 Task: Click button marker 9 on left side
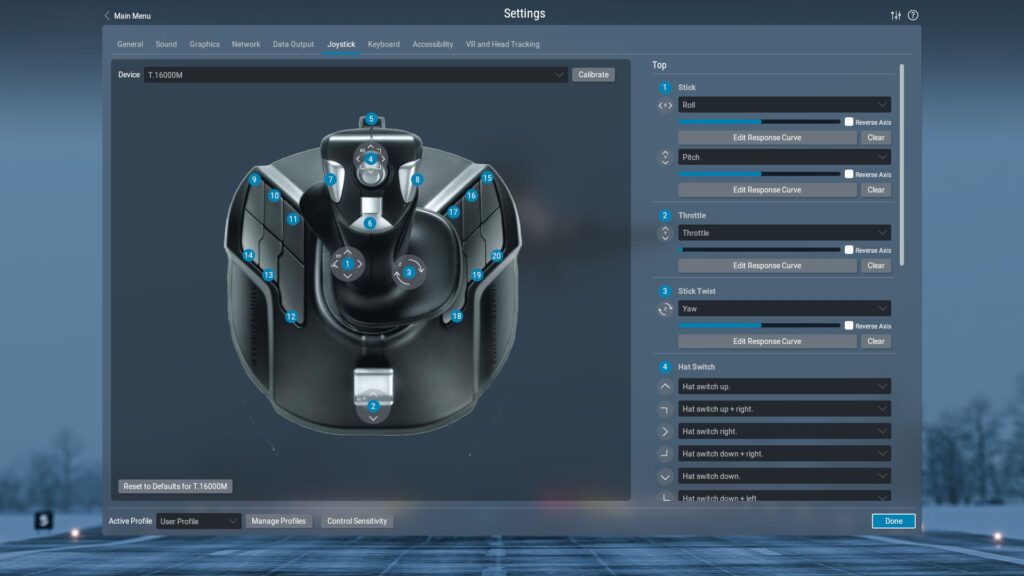[x=255, y=180]
